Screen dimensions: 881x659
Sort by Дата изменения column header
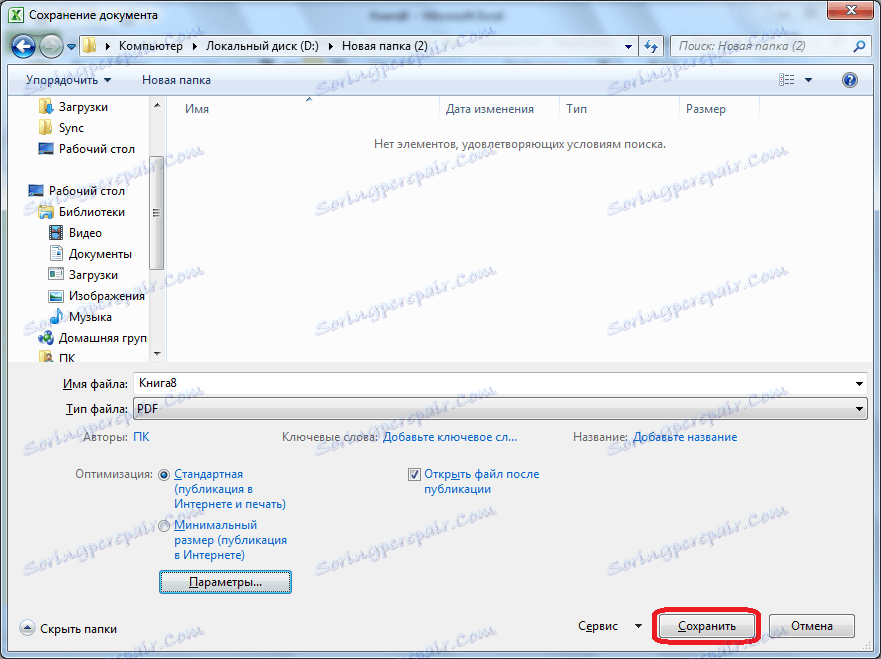pos(489,109)
